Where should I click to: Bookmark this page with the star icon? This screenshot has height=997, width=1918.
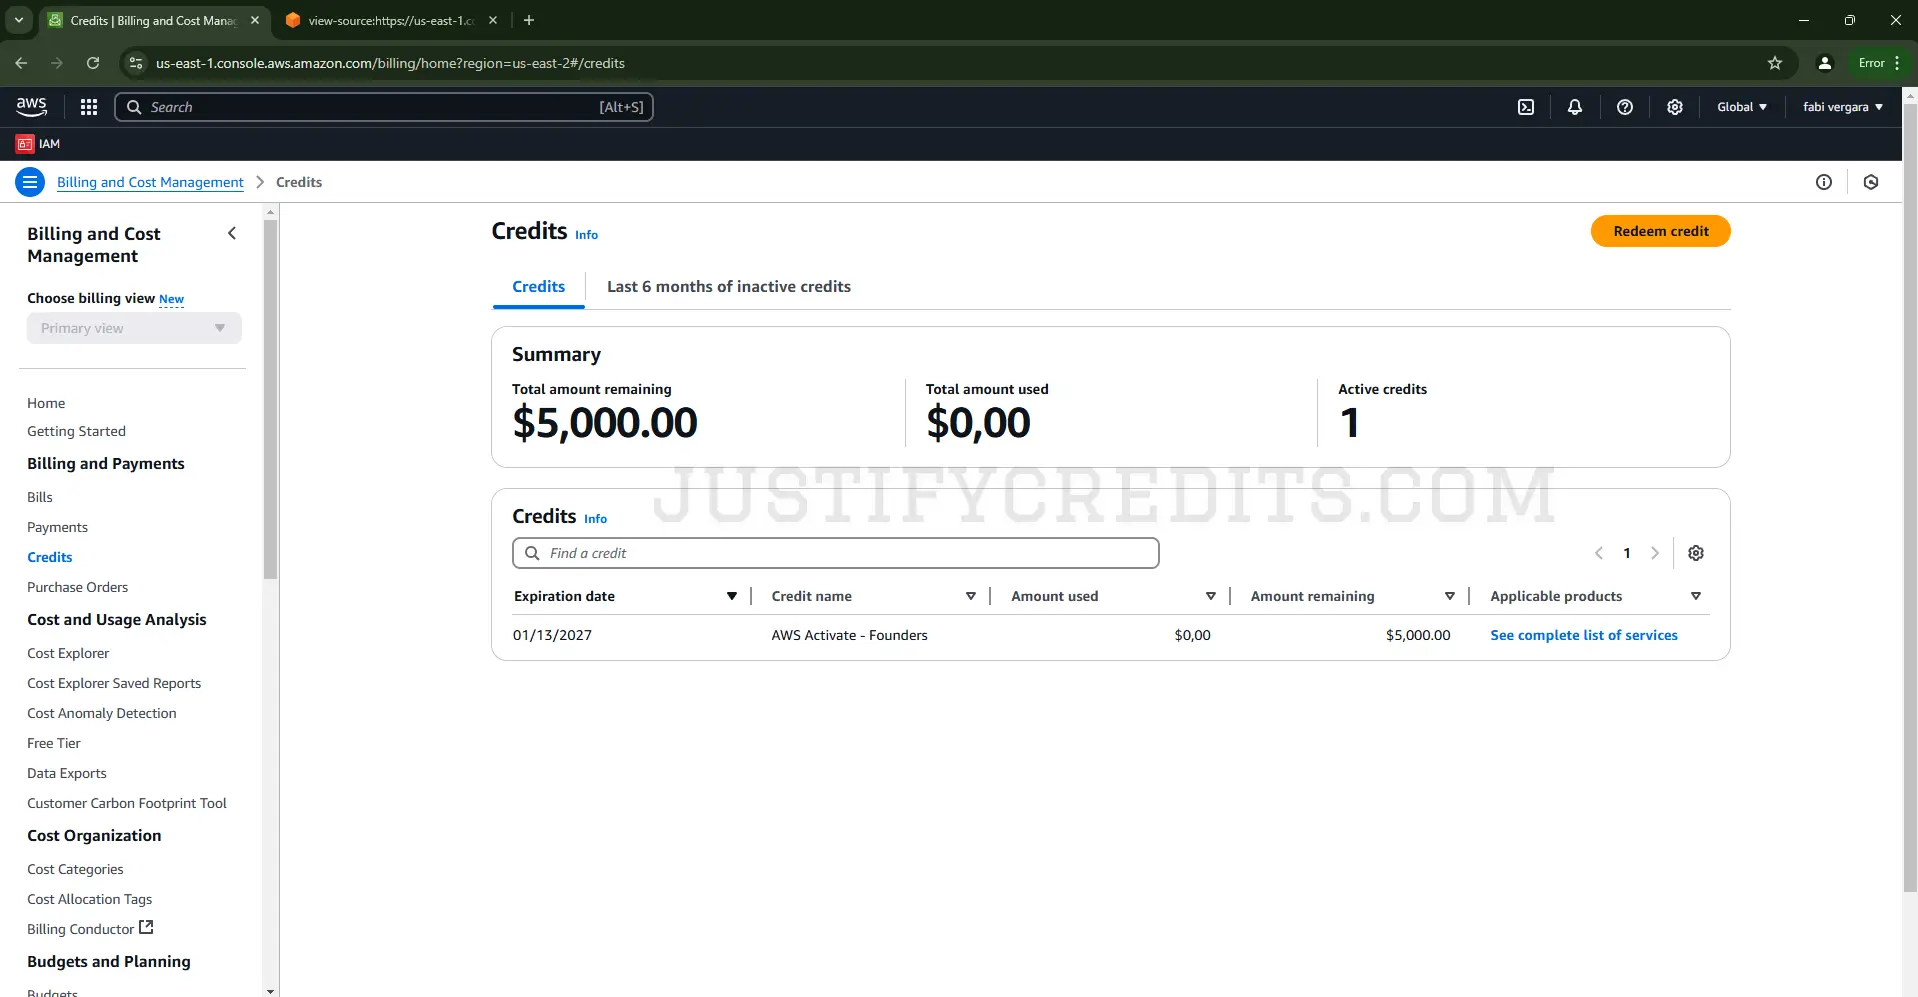[x=1775, y=63]
